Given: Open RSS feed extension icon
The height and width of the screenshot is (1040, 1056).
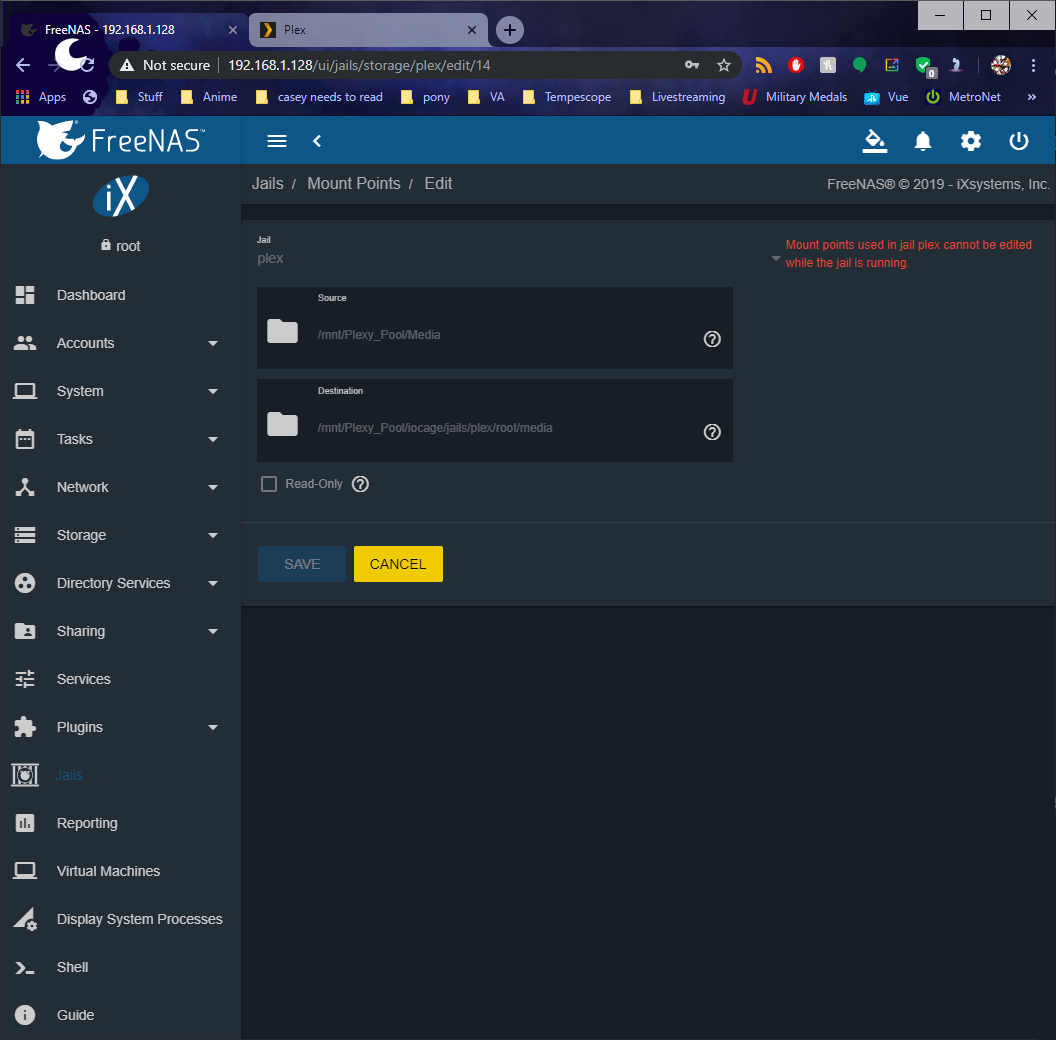Looking at the screenshot, I should pos(763,65).
